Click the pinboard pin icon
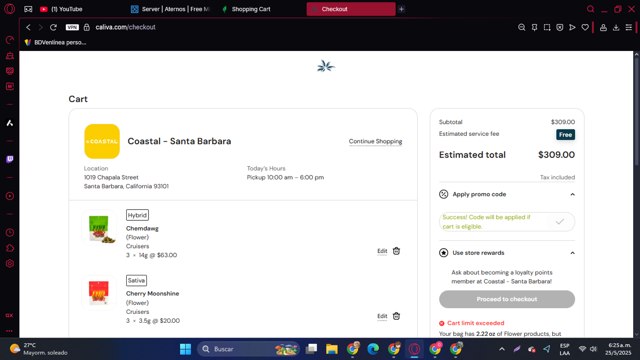 (x=534, y=27)
